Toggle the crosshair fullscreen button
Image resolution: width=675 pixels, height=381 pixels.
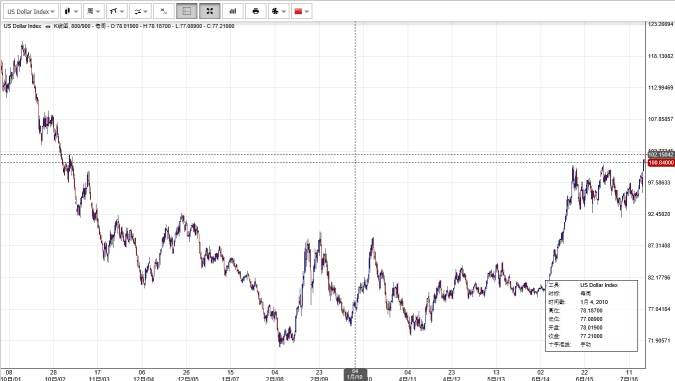(210, 11)
